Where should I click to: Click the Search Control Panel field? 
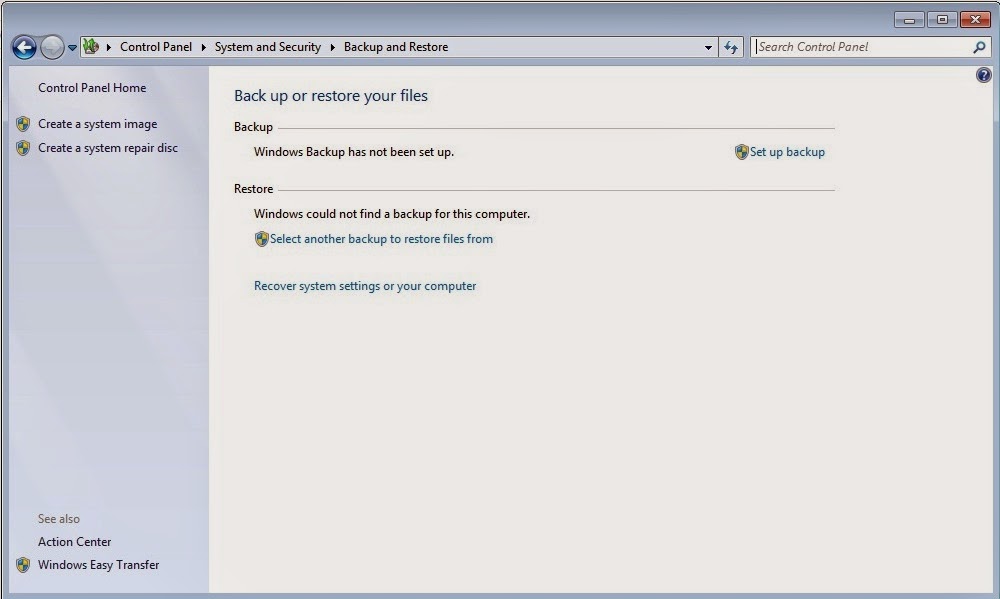pyautogui.click(x=862, y=47)
